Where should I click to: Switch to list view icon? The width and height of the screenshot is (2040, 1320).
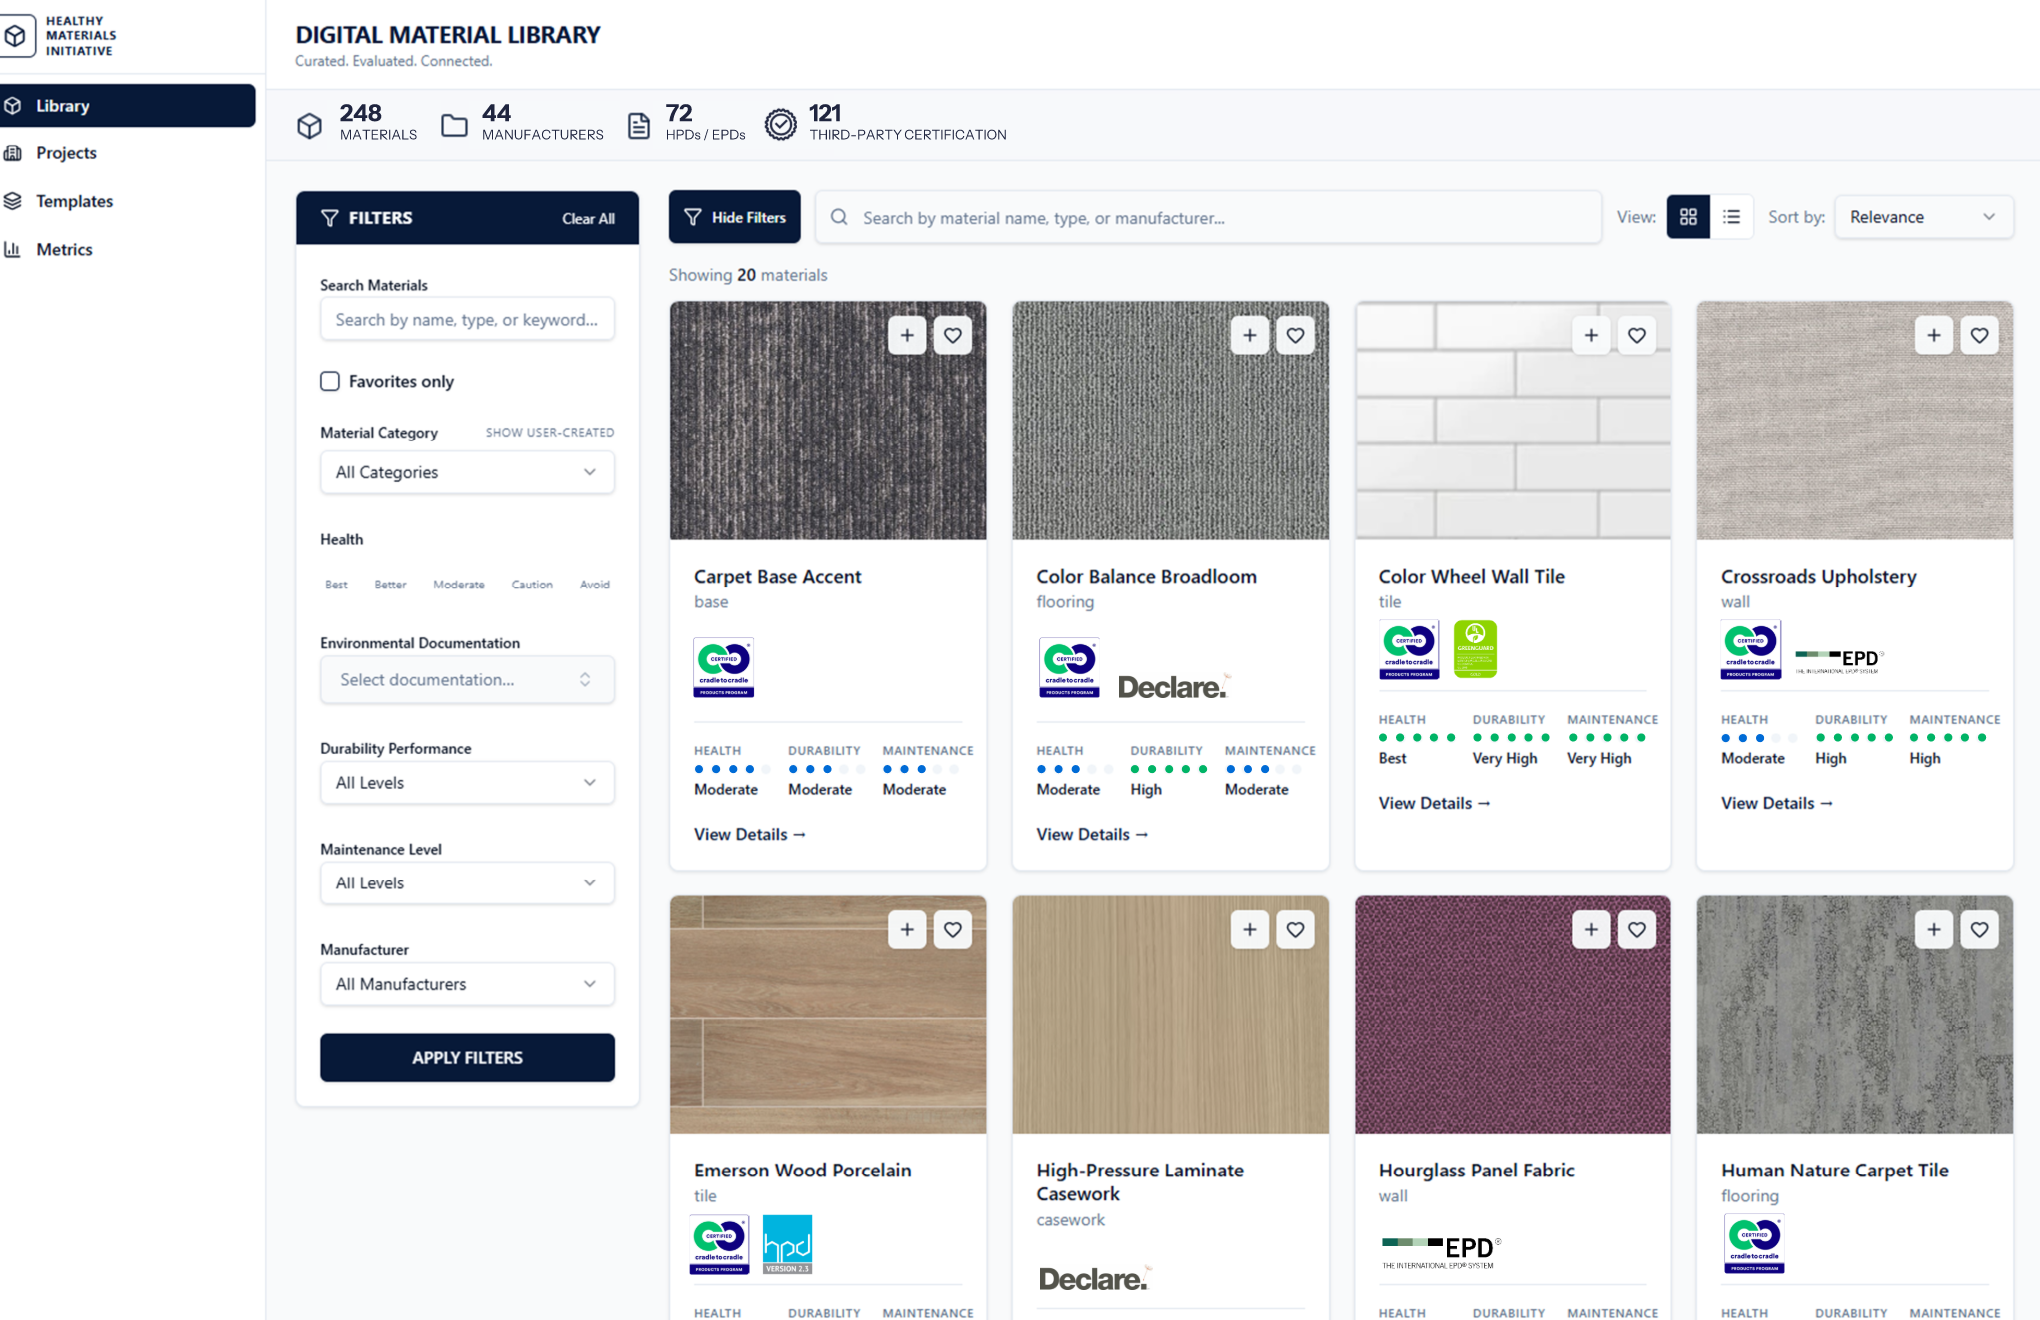[x=1732, y=217]
